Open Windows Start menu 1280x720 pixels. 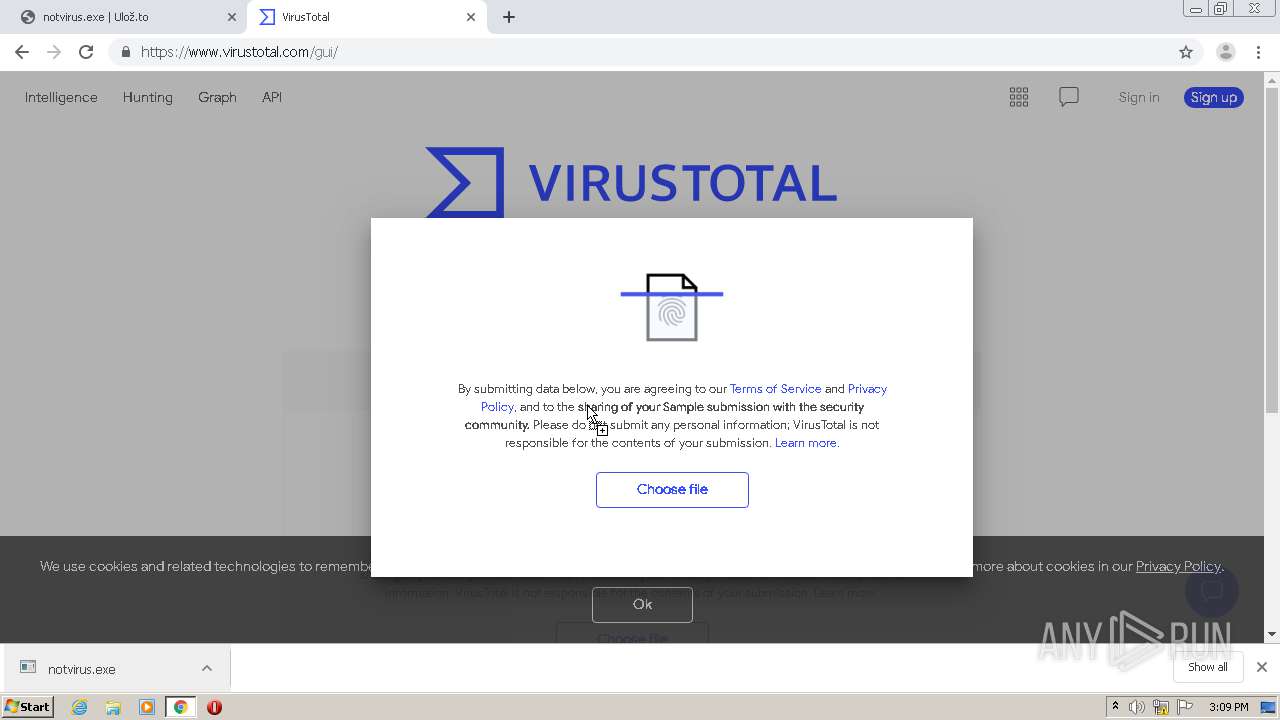pos(27,707)
